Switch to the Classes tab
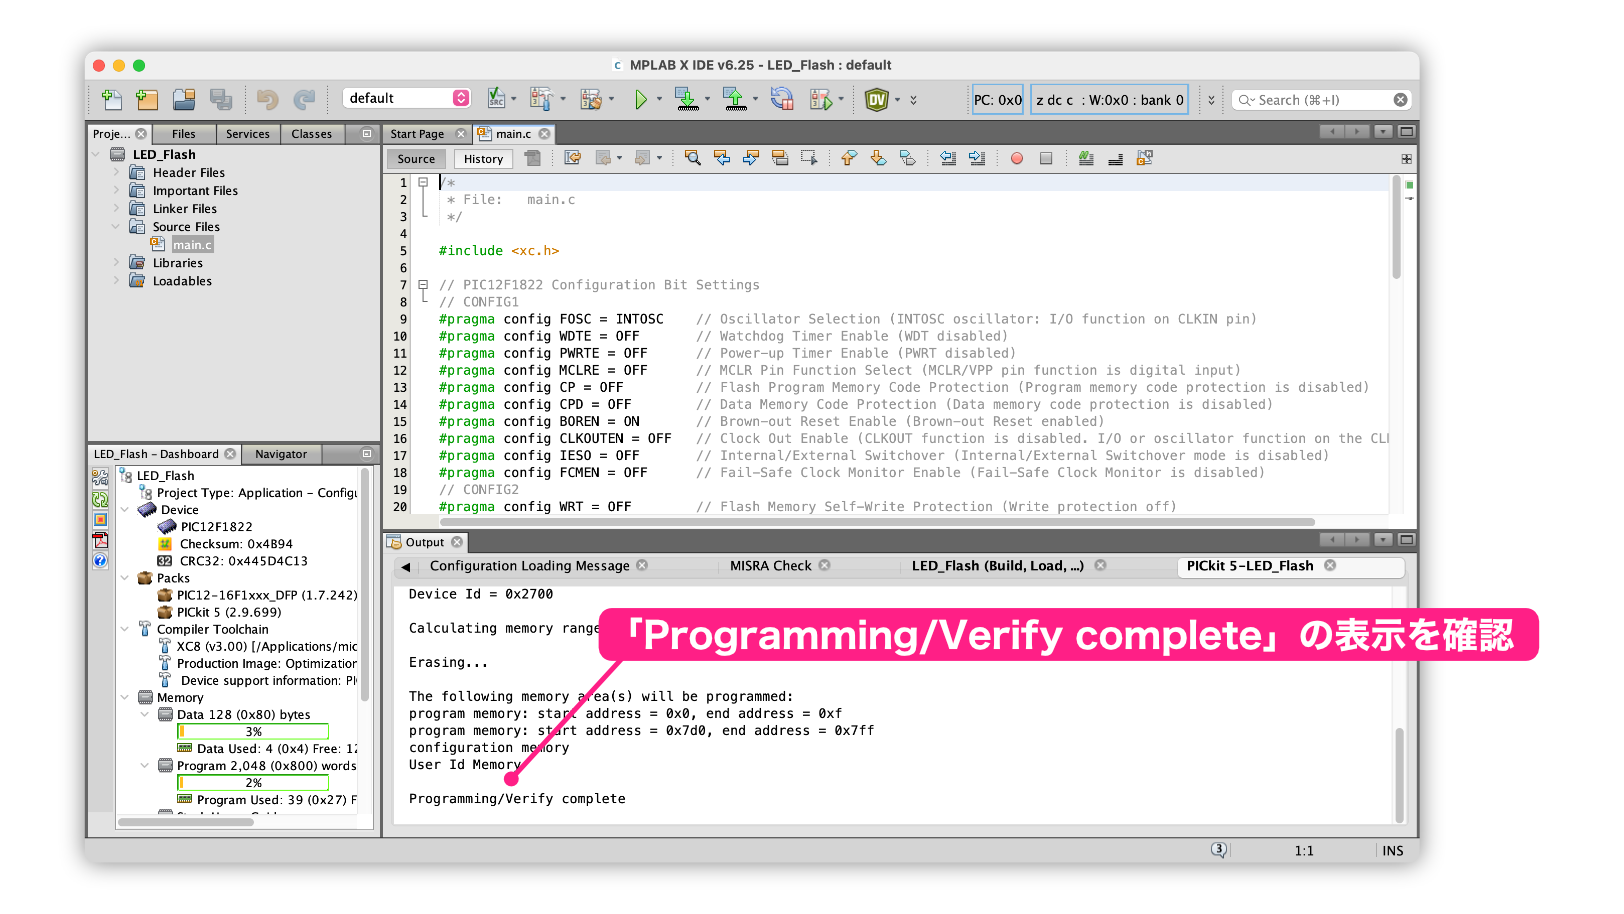The height and width of the screenshot is (914, 1624). pyautogui.click(x=312, y=134)
